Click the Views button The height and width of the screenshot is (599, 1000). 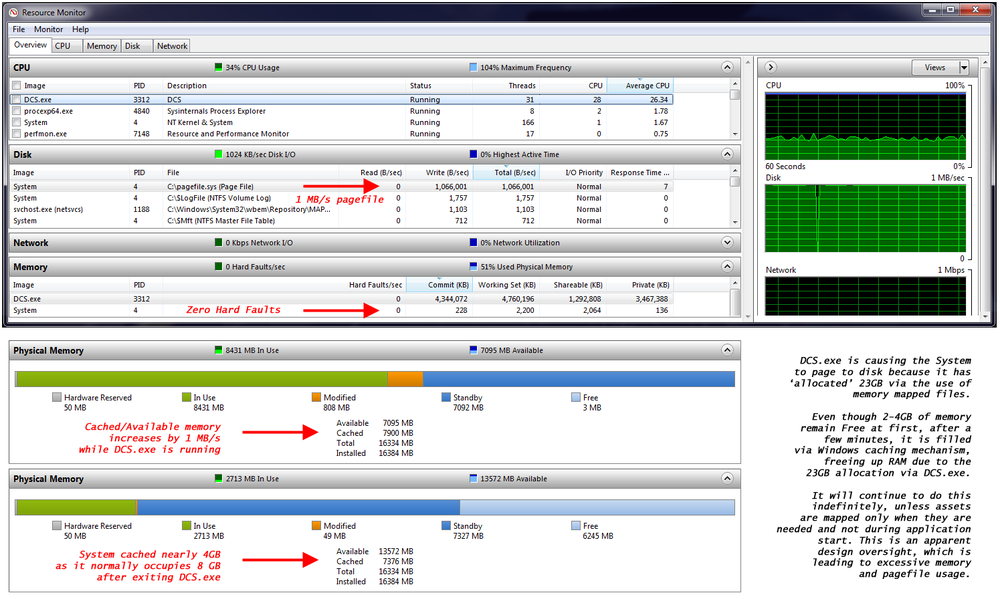[935, 68]
